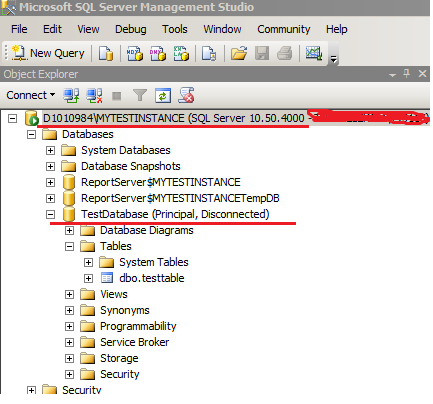Open the Edit menu
Viewport: 433px width, 404px height.
click(x=52, y=29)
